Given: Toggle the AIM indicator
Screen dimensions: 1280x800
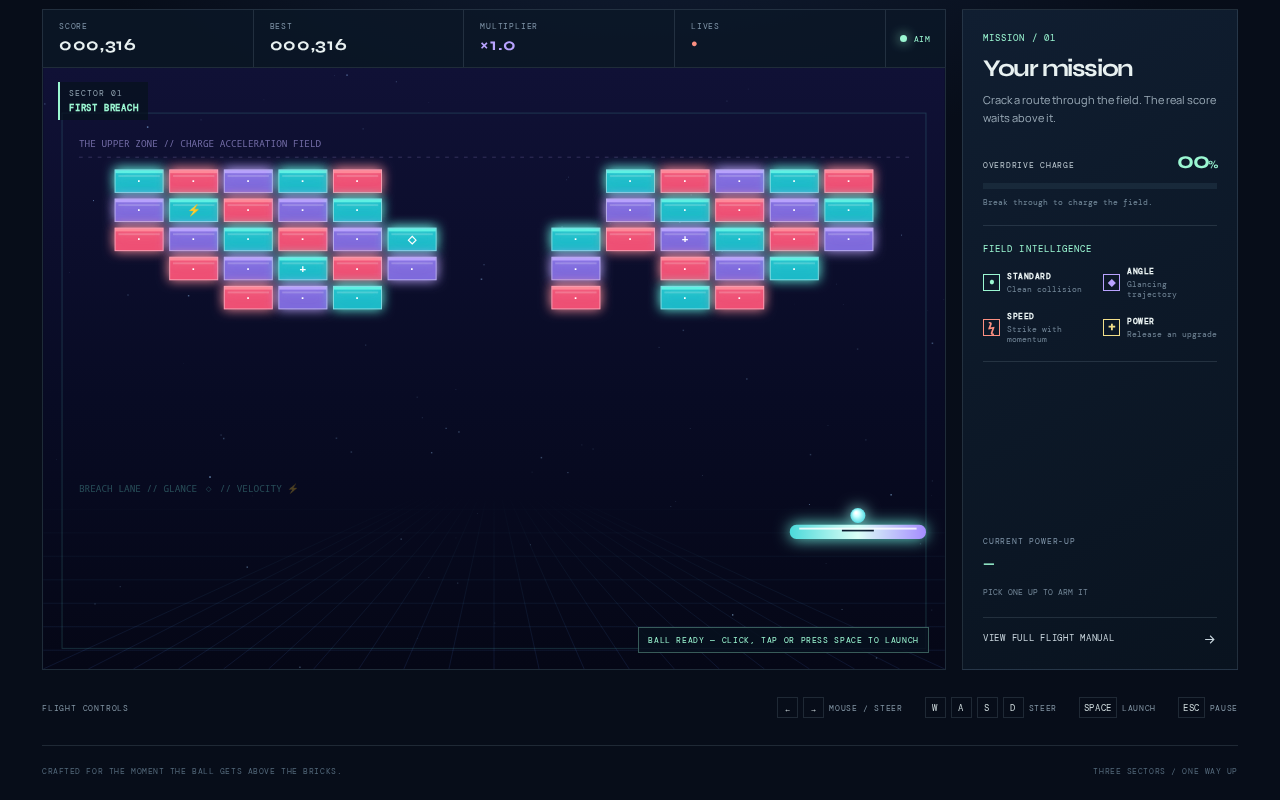Looking at the screenshot, I should click(x=915, y=39).
